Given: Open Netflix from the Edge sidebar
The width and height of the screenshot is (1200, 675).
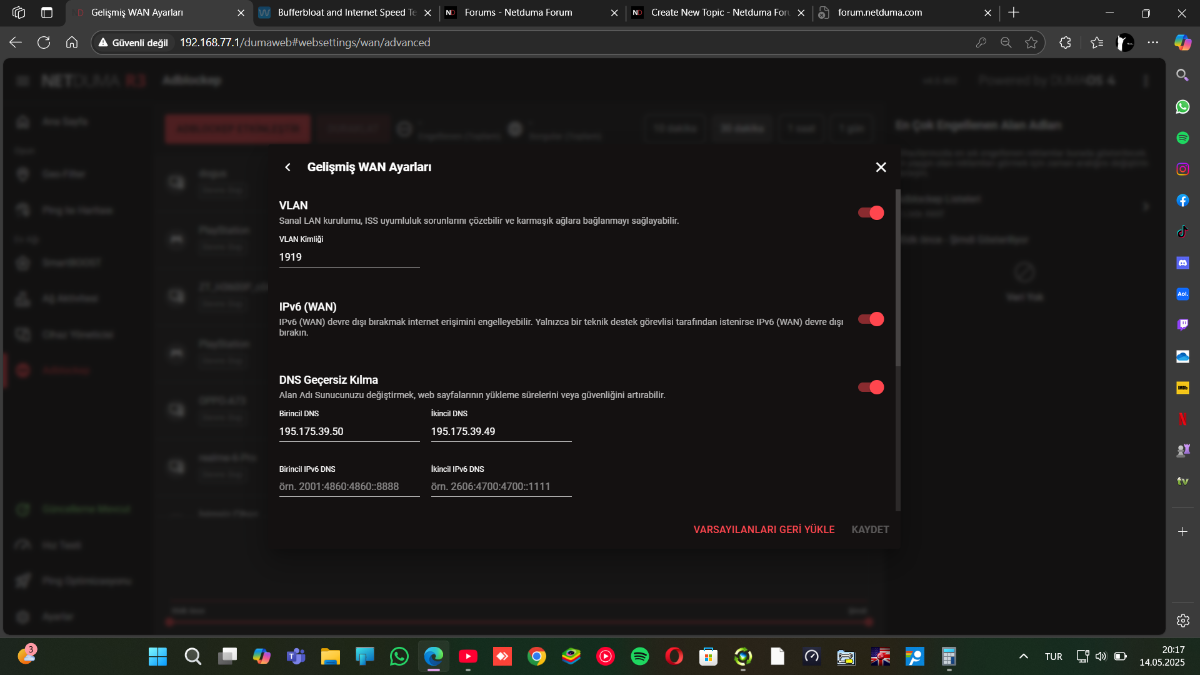Looking at the screenshot, I should (1183, 419).
